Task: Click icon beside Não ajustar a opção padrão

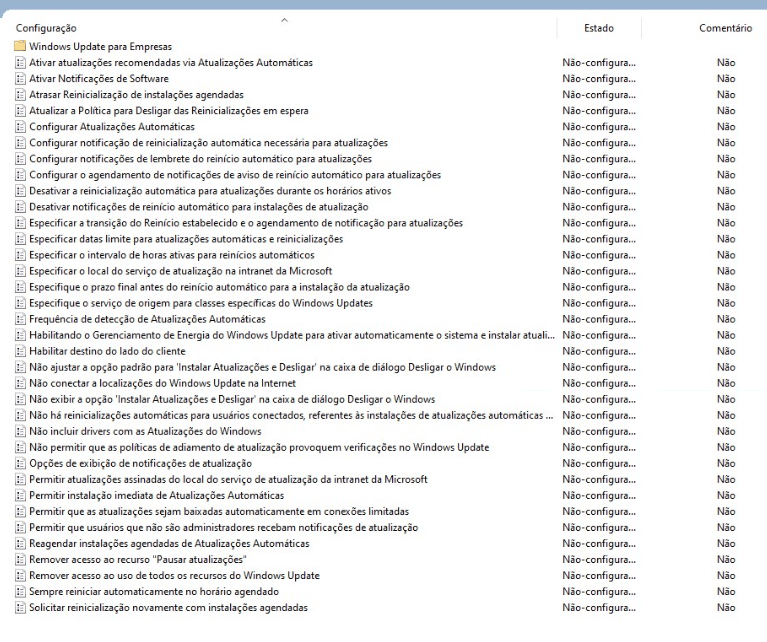Action: (x=20, y=367)
